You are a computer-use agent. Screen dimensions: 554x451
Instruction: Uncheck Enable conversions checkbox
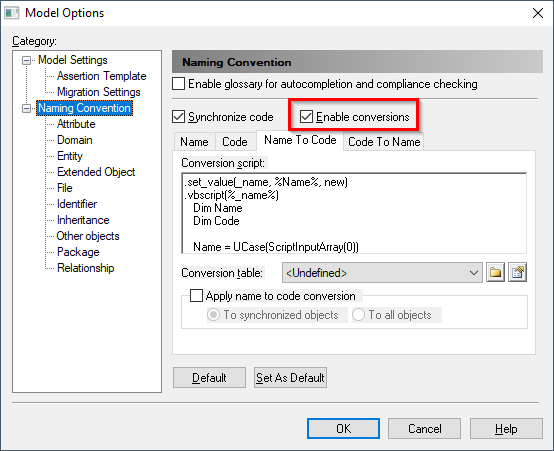(x=306, y=117)
